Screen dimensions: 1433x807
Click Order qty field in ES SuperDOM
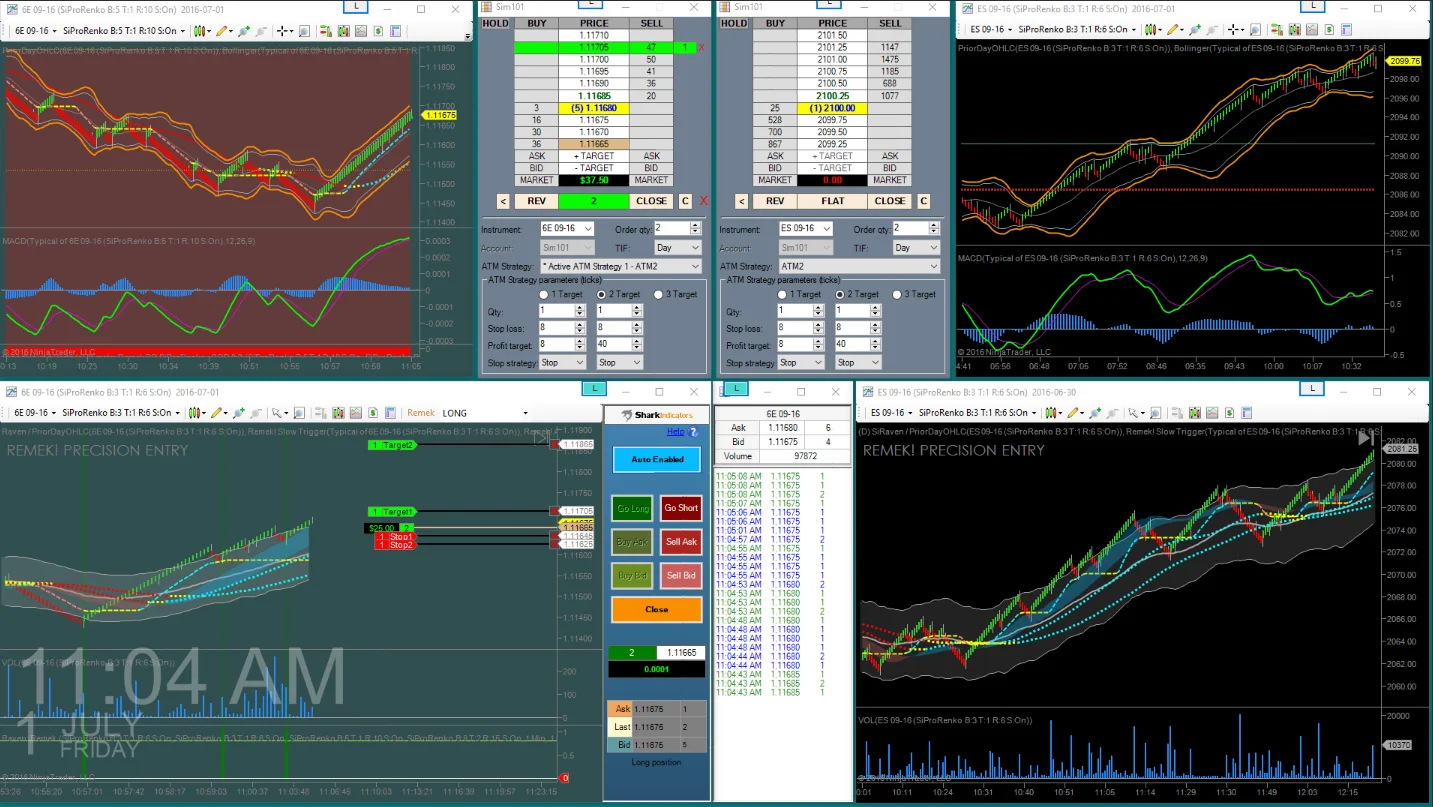pos(917,229)
